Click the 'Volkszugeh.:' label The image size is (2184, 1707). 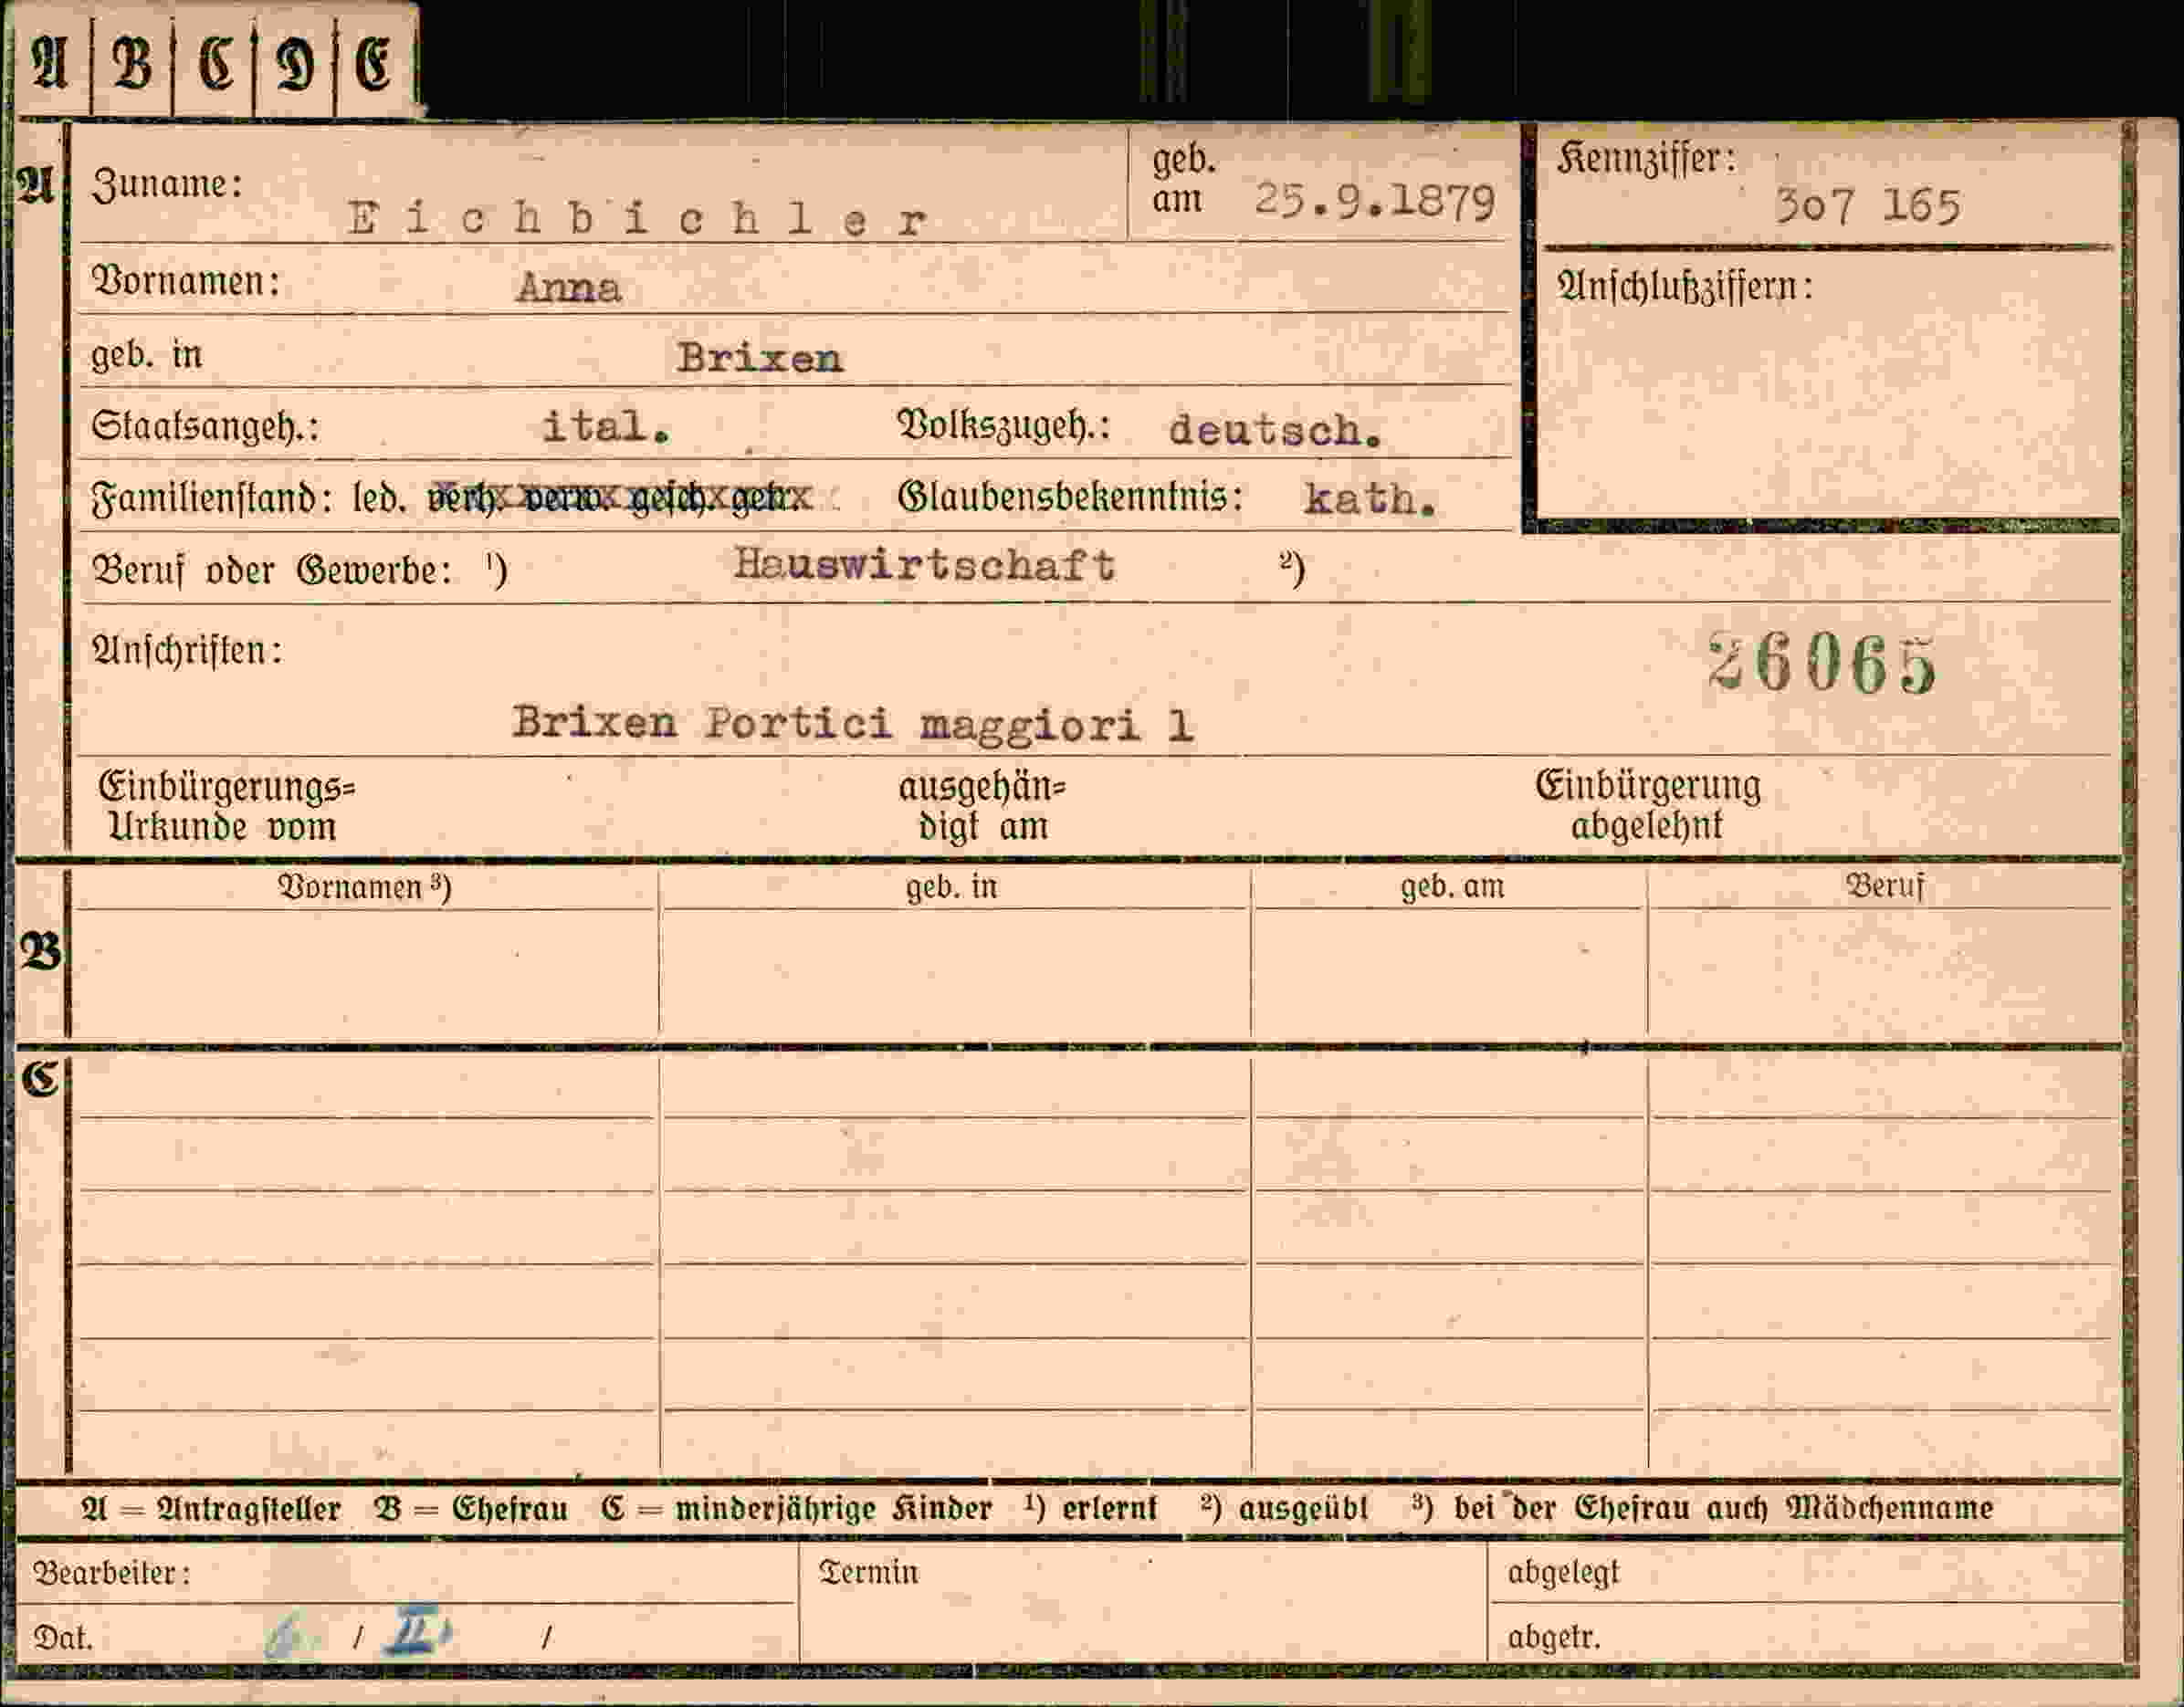(1004, 426)
